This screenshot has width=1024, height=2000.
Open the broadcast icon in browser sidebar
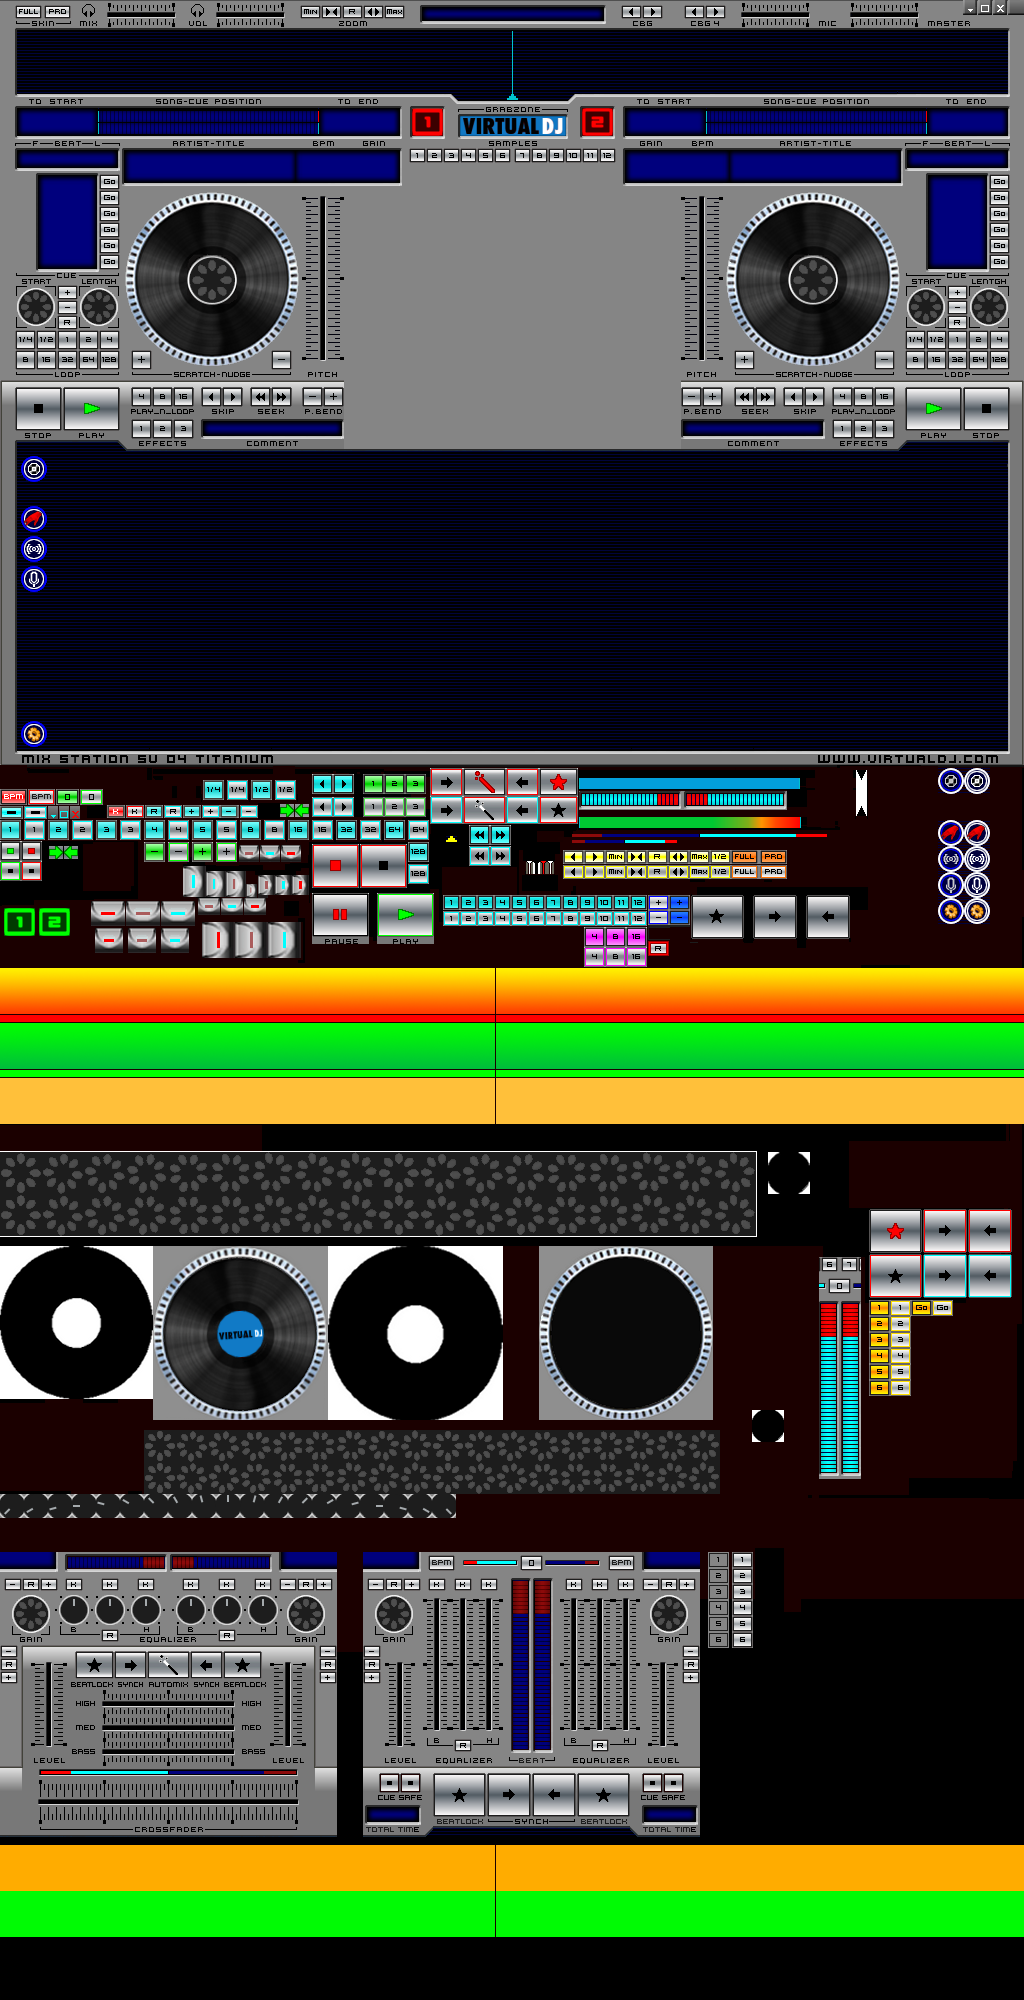[x=34, y=549]
